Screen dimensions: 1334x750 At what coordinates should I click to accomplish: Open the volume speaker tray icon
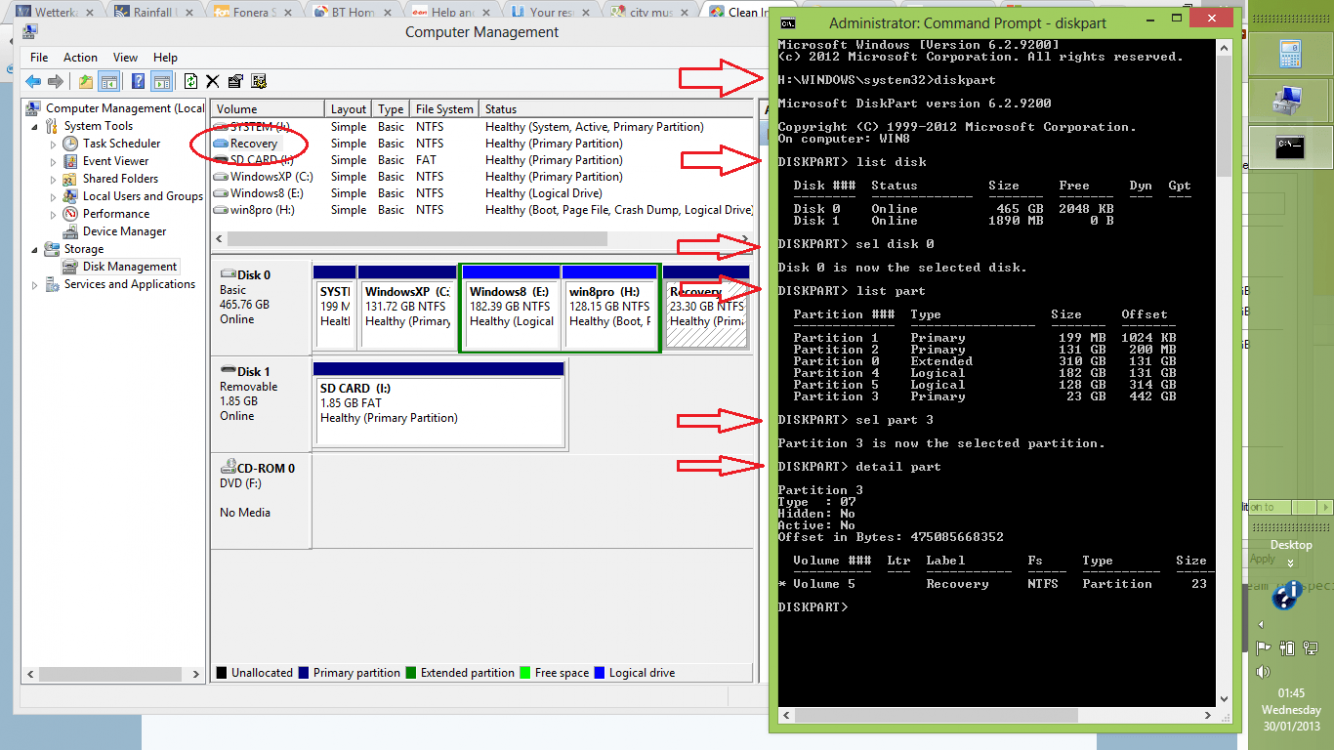pos(1264,672)
